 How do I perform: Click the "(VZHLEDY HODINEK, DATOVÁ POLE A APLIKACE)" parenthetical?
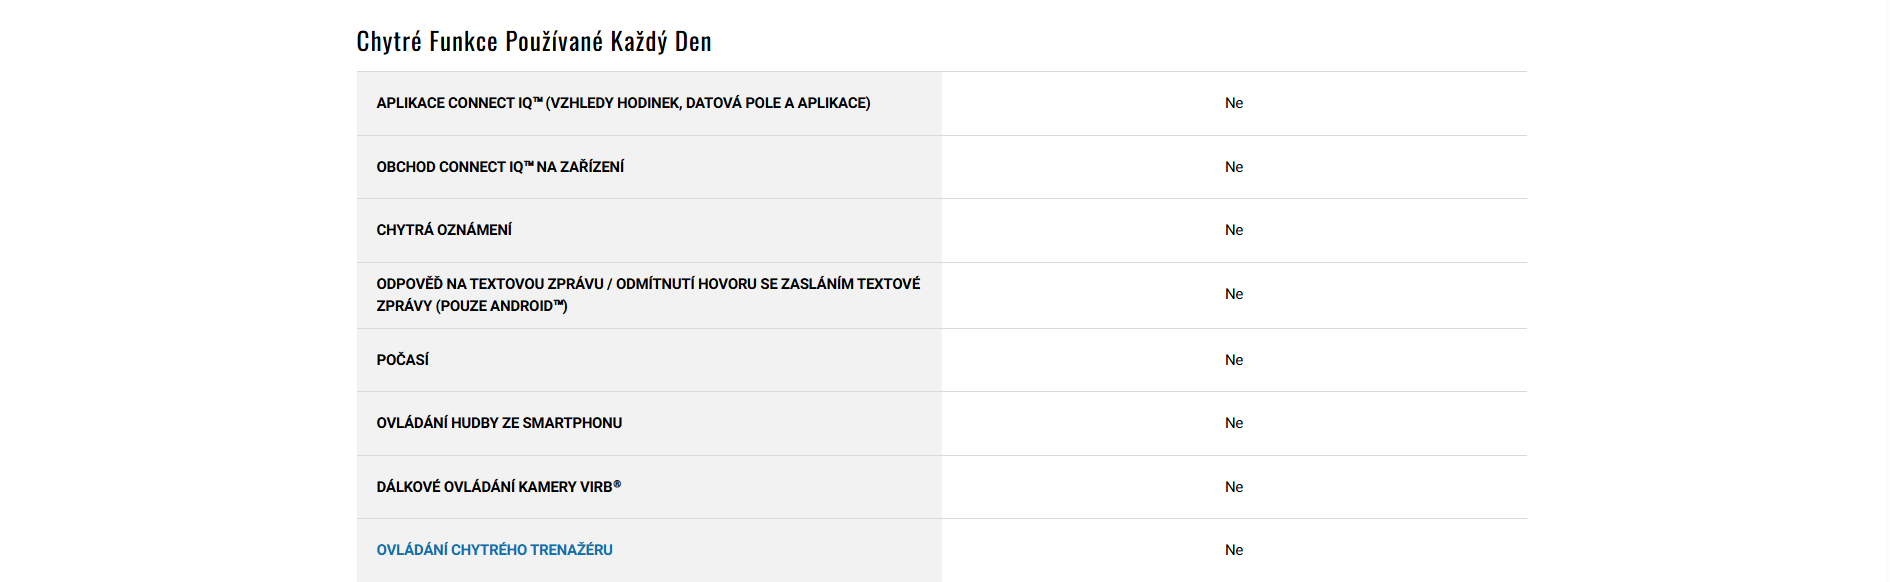(708, 103)
